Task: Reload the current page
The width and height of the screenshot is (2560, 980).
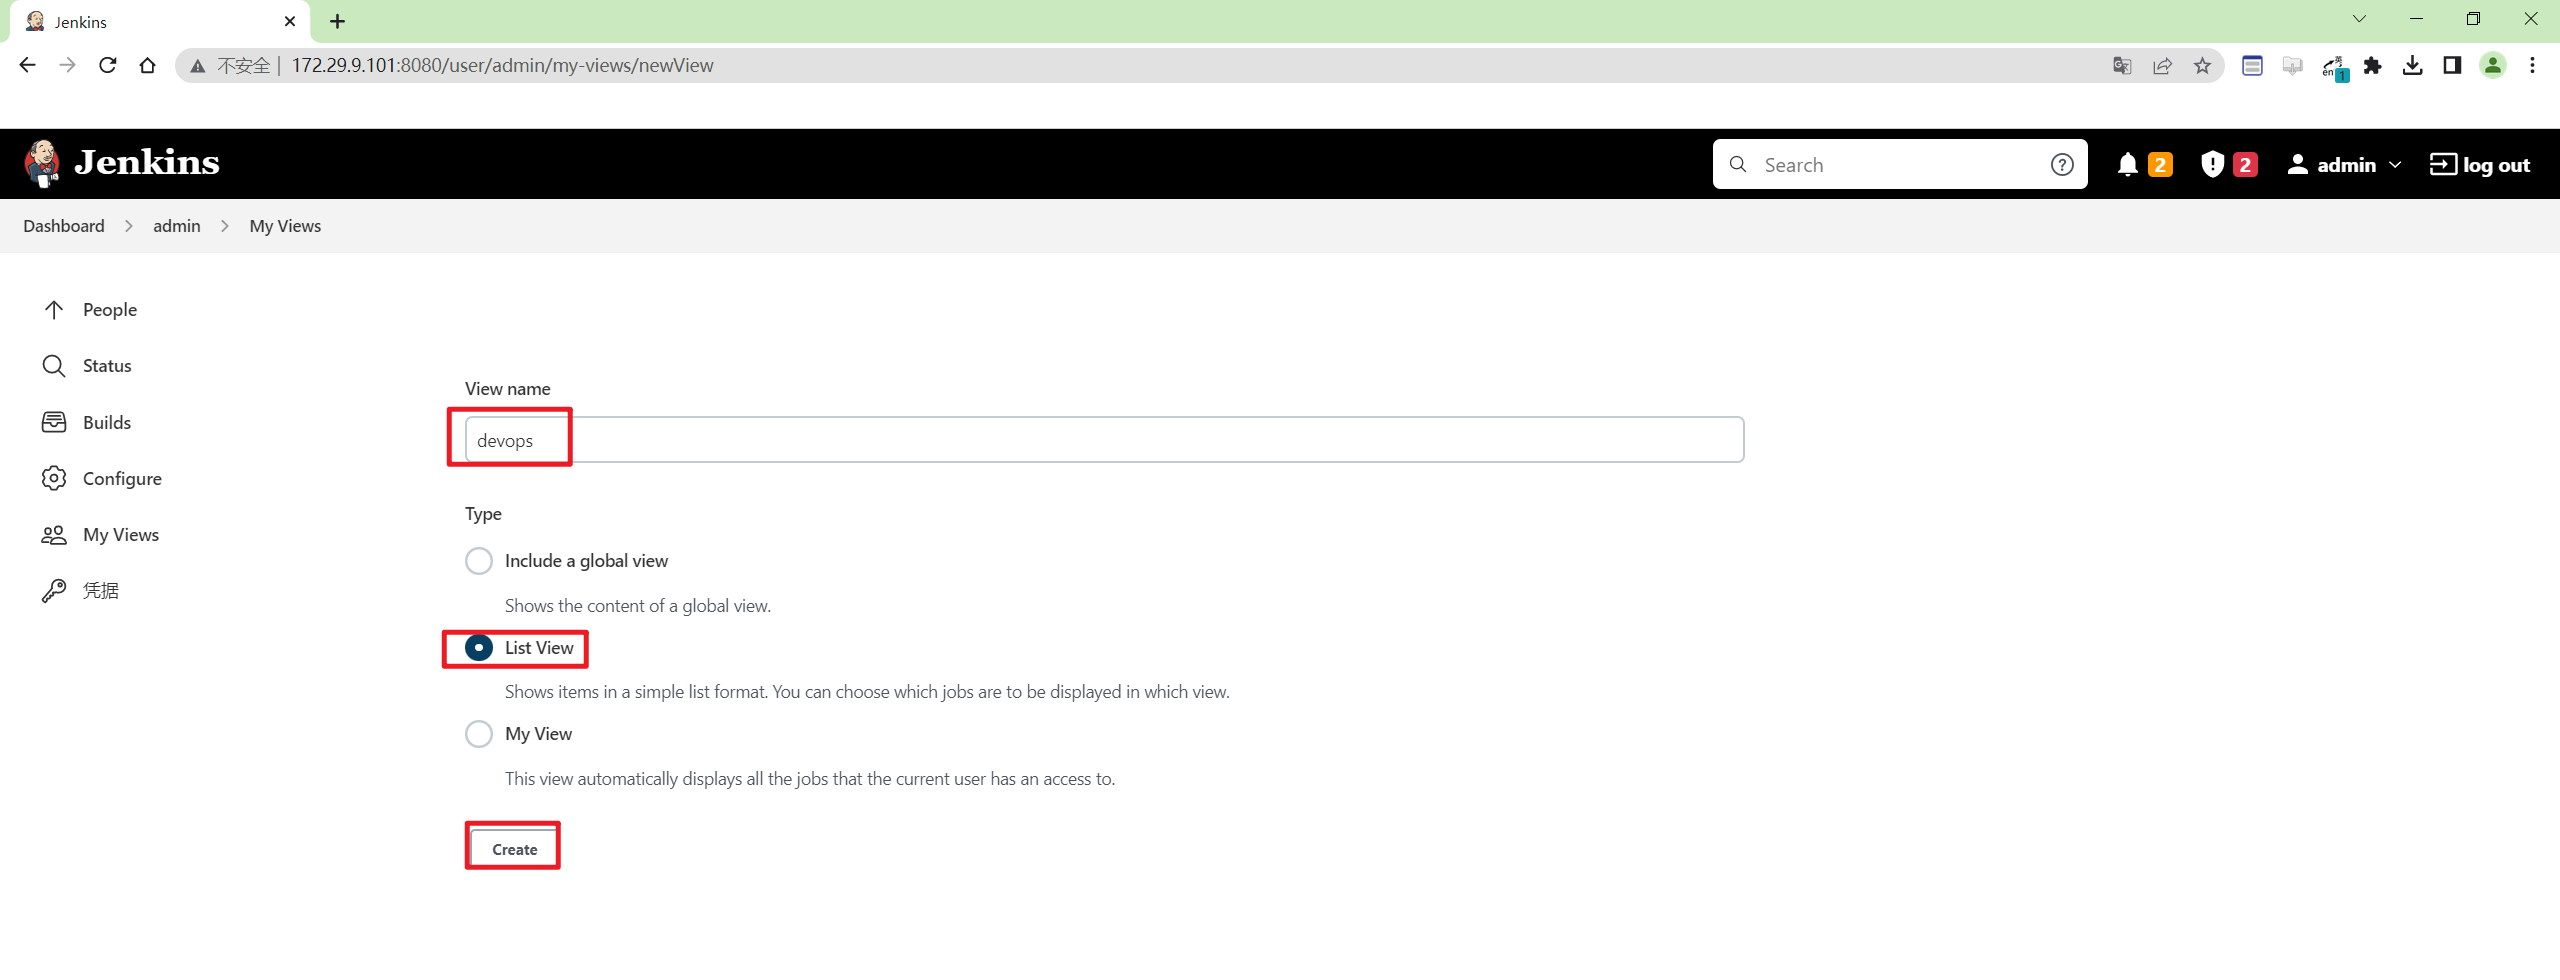Action: [107, 65]
